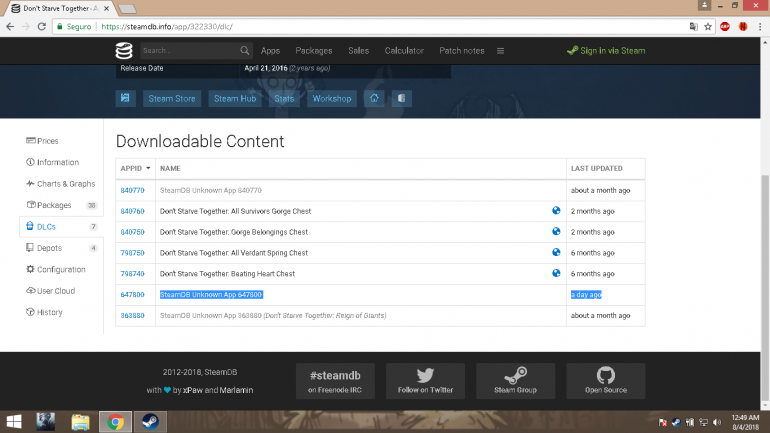The height and width of the screenshot is (433, 770).
Task: Select Packages tab in the sidebar
Action: [61, 205]
